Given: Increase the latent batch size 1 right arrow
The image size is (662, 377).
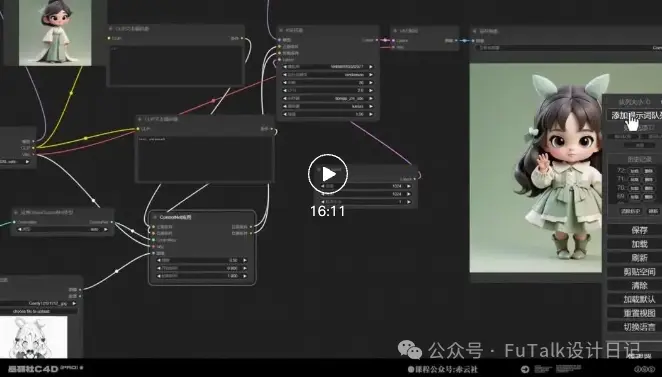Looking at the screenshot, I should pyautogui.click(x=408, y=202).
